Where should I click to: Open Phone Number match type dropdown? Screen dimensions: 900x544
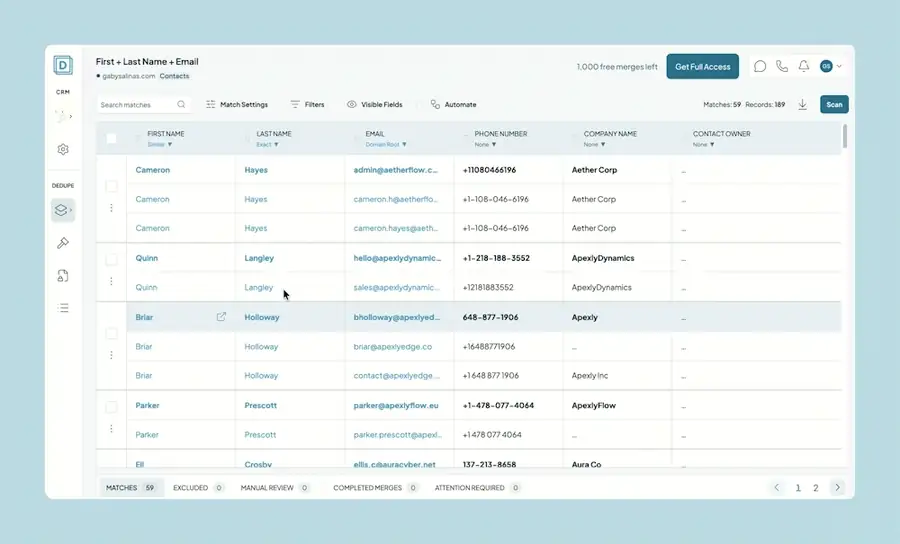click(x=485, y=145)
